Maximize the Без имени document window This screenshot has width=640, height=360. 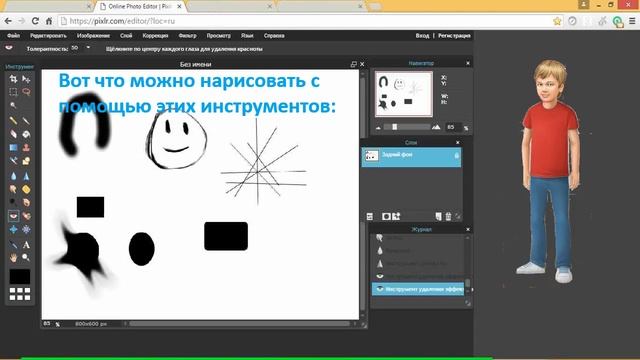click(x=353, y=64)
